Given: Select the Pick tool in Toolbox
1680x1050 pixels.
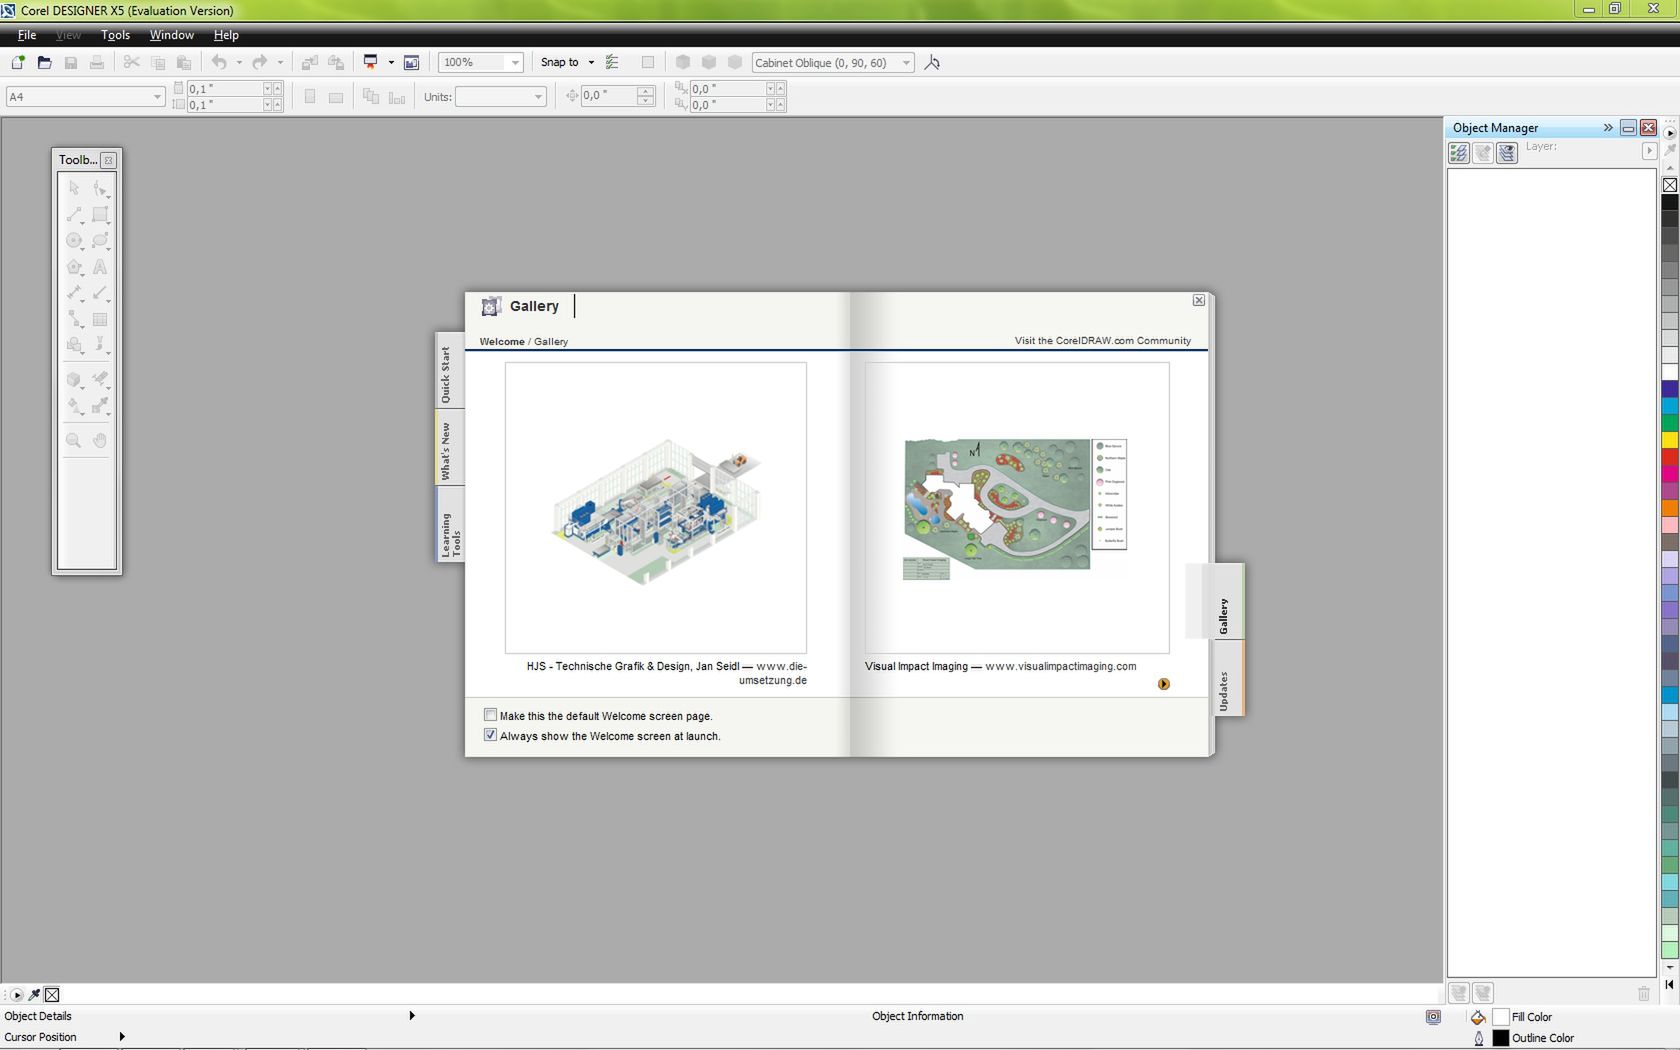Looking at the screenshot, I should [x=74, y=188].
